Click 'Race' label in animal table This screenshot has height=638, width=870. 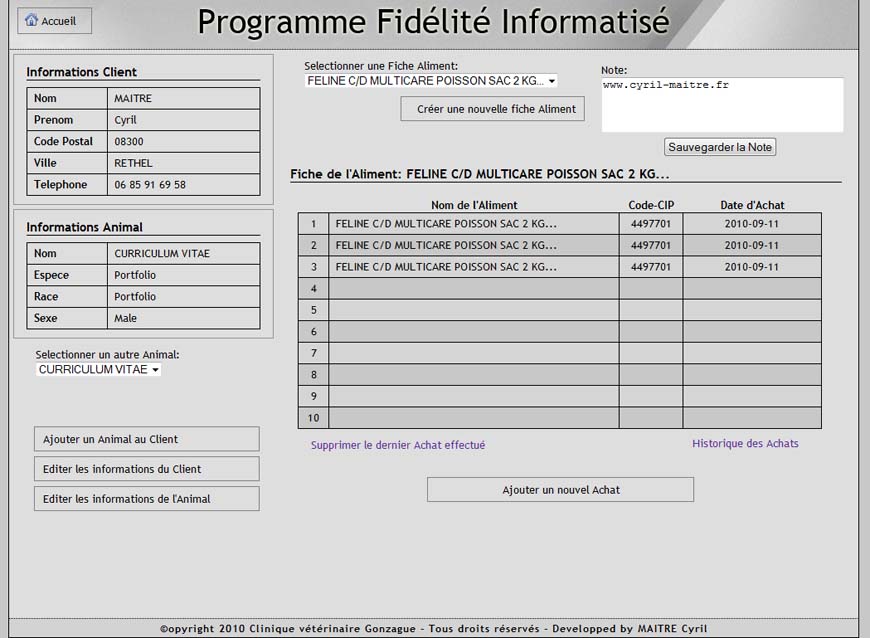point(46,297)
